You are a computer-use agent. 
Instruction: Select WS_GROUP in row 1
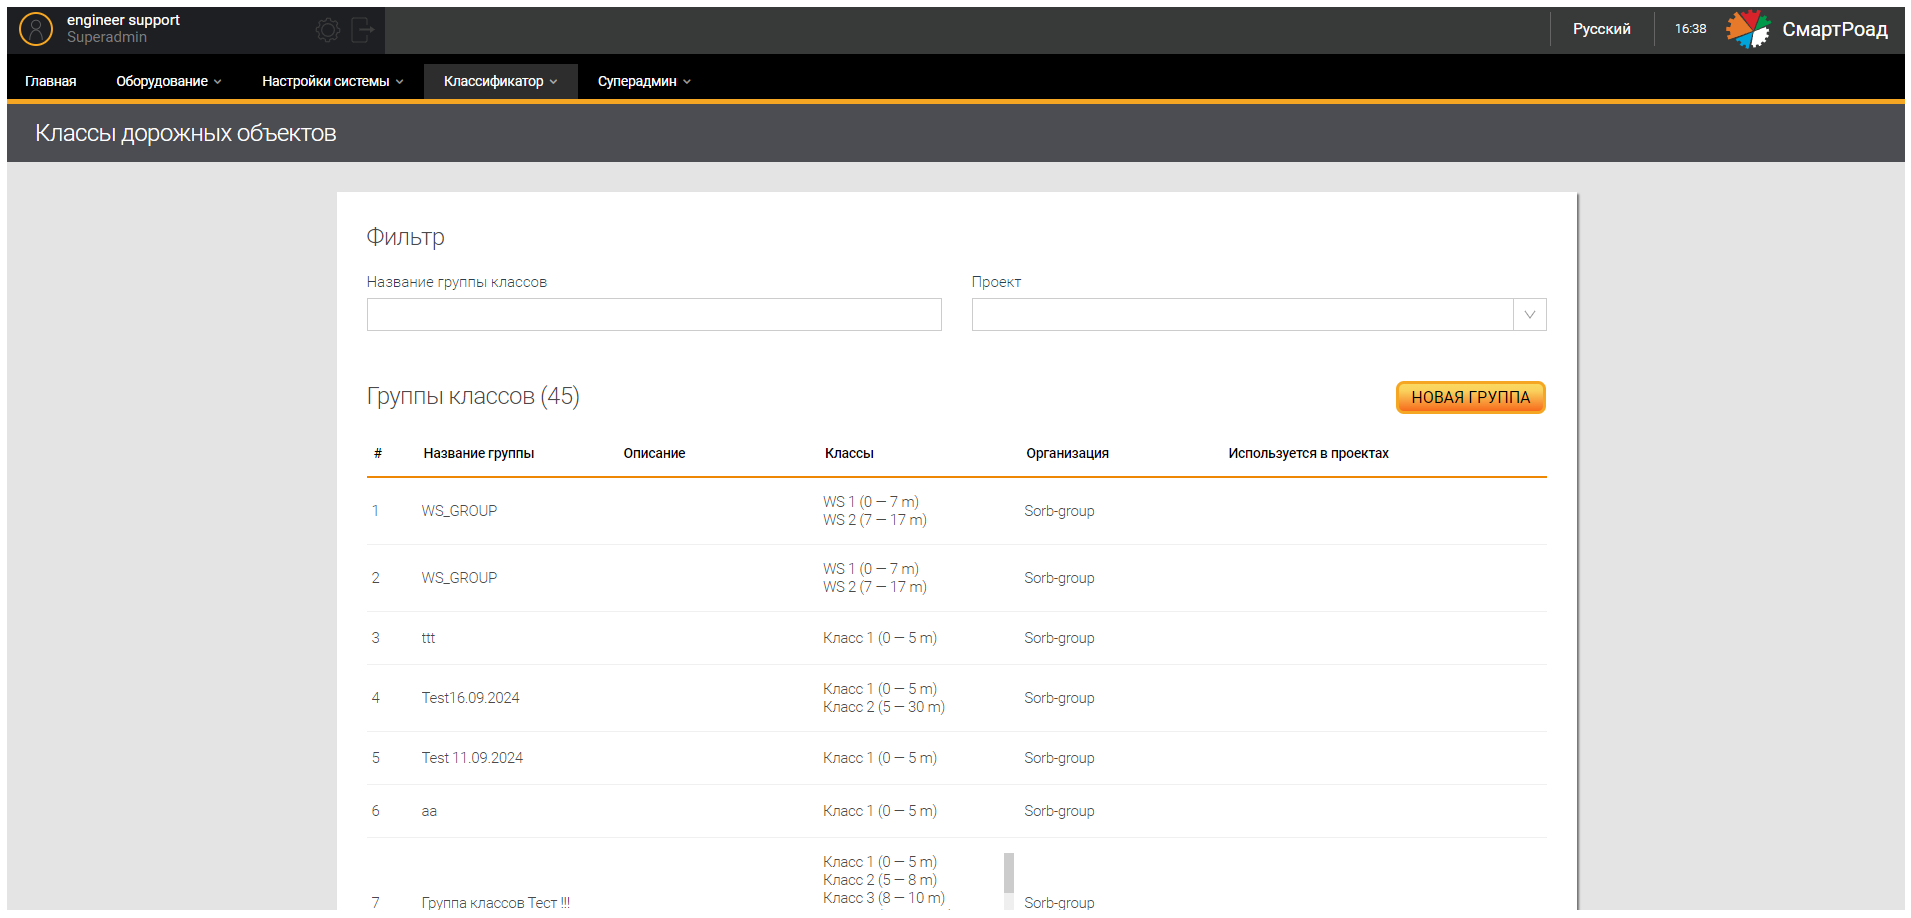coord(459,511)
